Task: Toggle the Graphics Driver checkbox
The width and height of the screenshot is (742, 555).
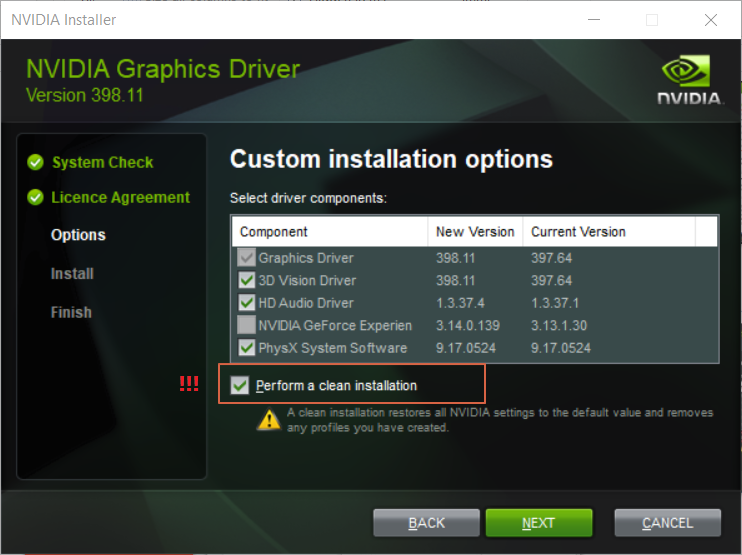Action: (247, 258)
